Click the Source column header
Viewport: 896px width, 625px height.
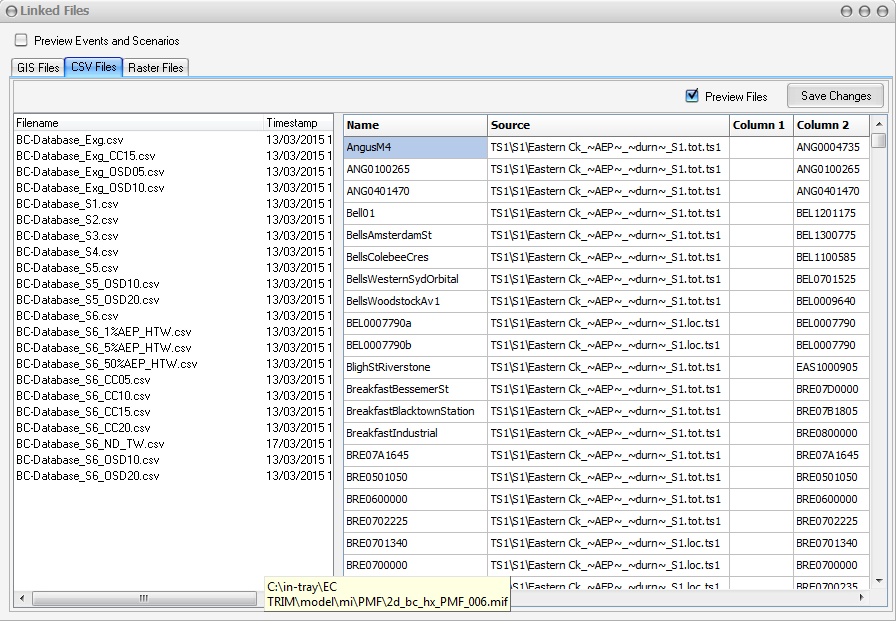click(608, 125)
